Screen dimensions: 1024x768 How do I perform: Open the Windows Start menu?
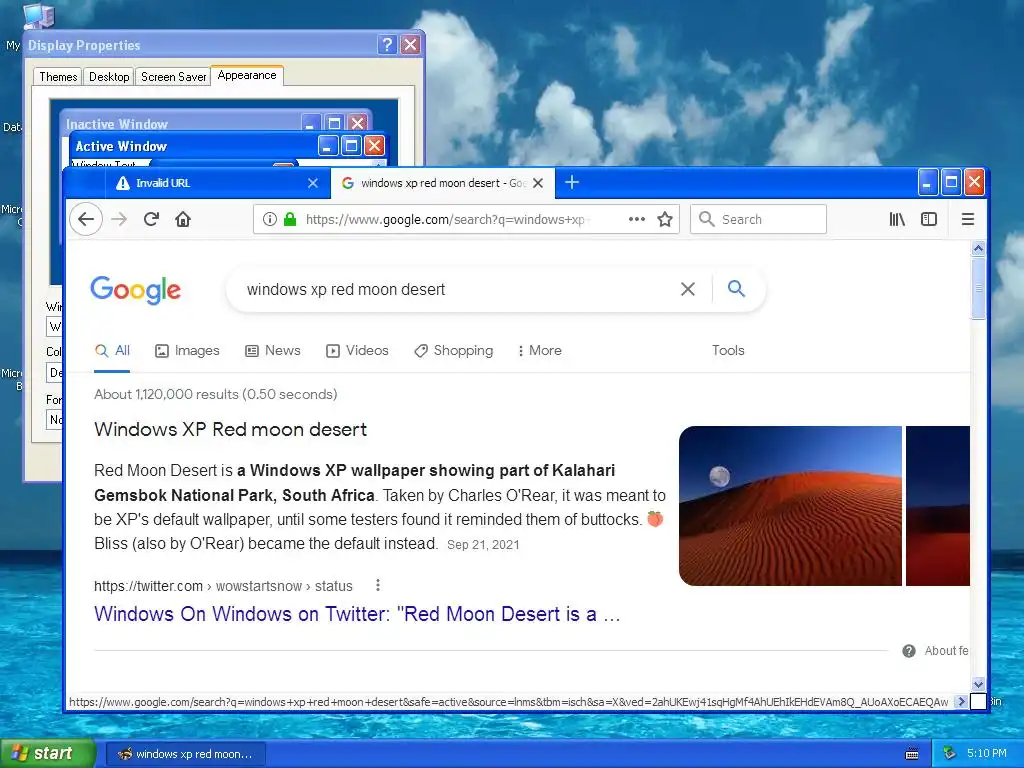(x=47, y=754)
